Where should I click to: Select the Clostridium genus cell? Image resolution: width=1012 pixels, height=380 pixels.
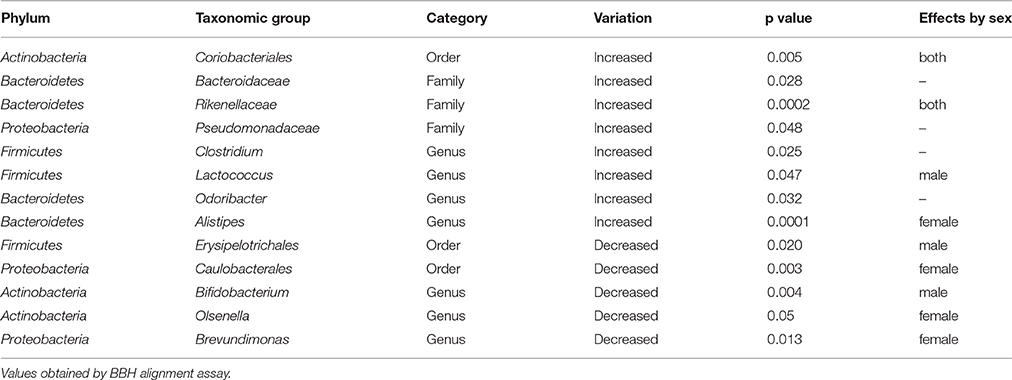tap(230, 152)
